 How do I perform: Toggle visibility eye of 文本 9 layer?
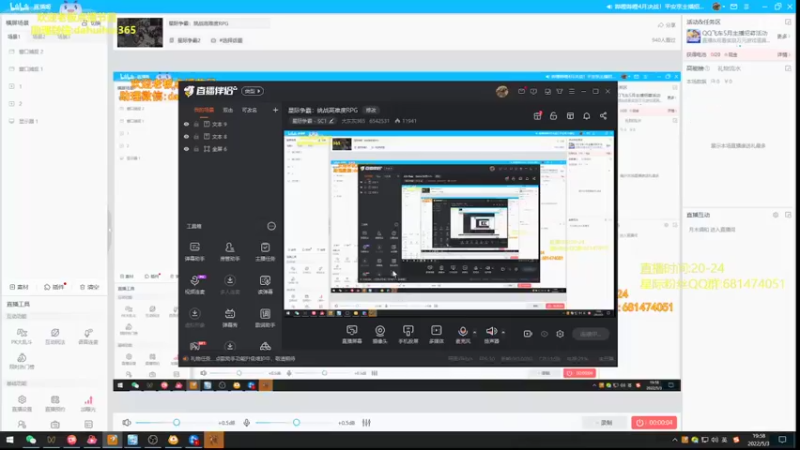186,124
